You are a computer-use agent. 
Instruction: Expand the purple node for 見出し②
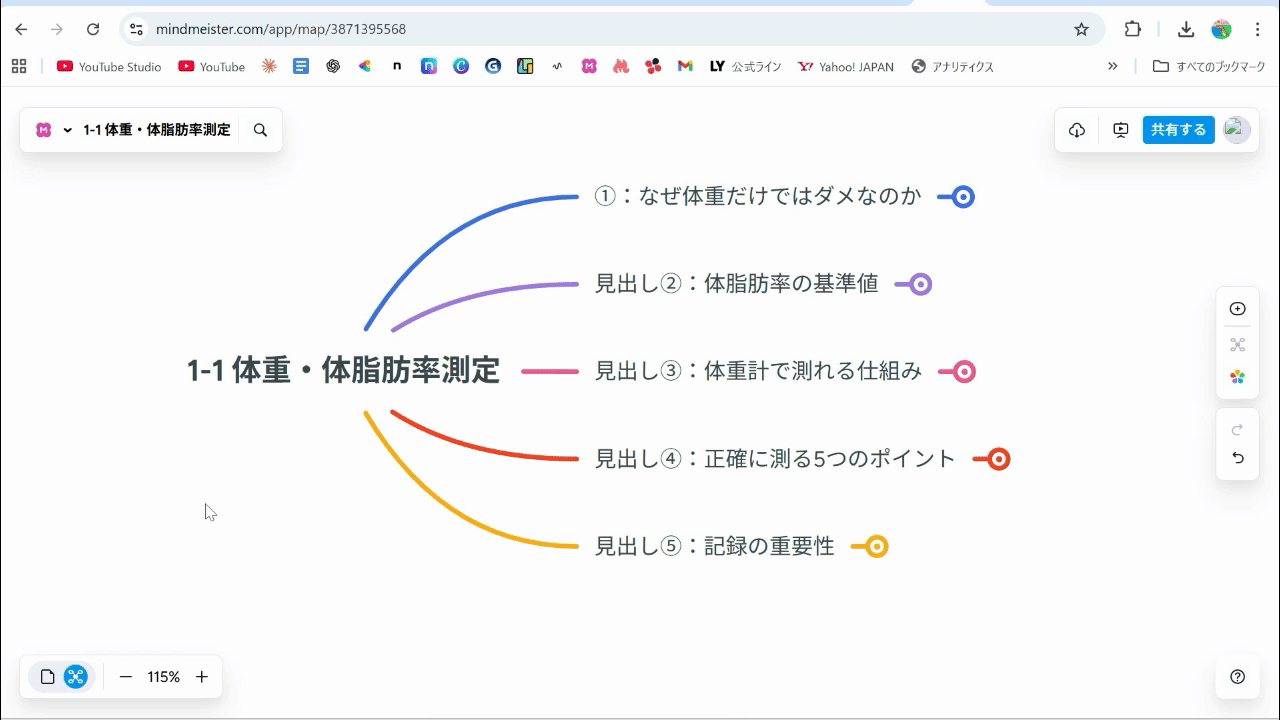coord(920,284)
